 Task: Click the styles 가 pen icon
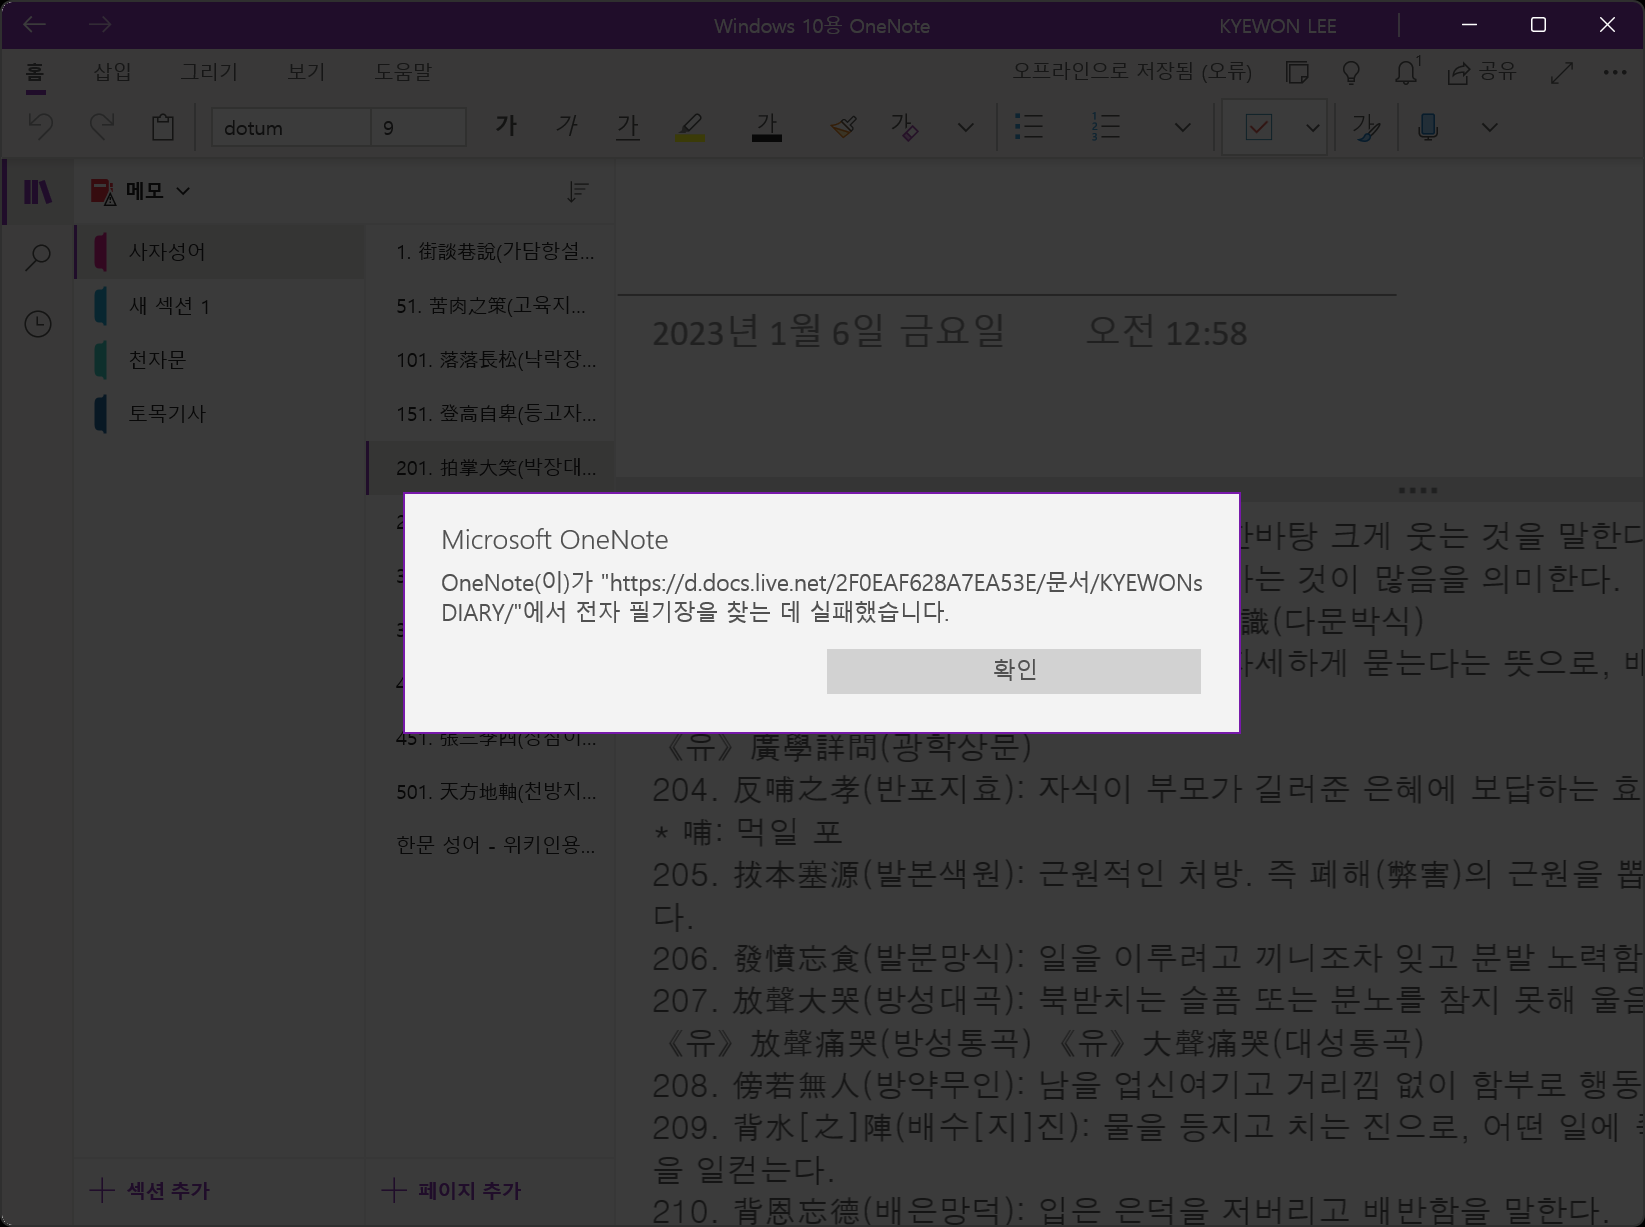[1366, 127]
